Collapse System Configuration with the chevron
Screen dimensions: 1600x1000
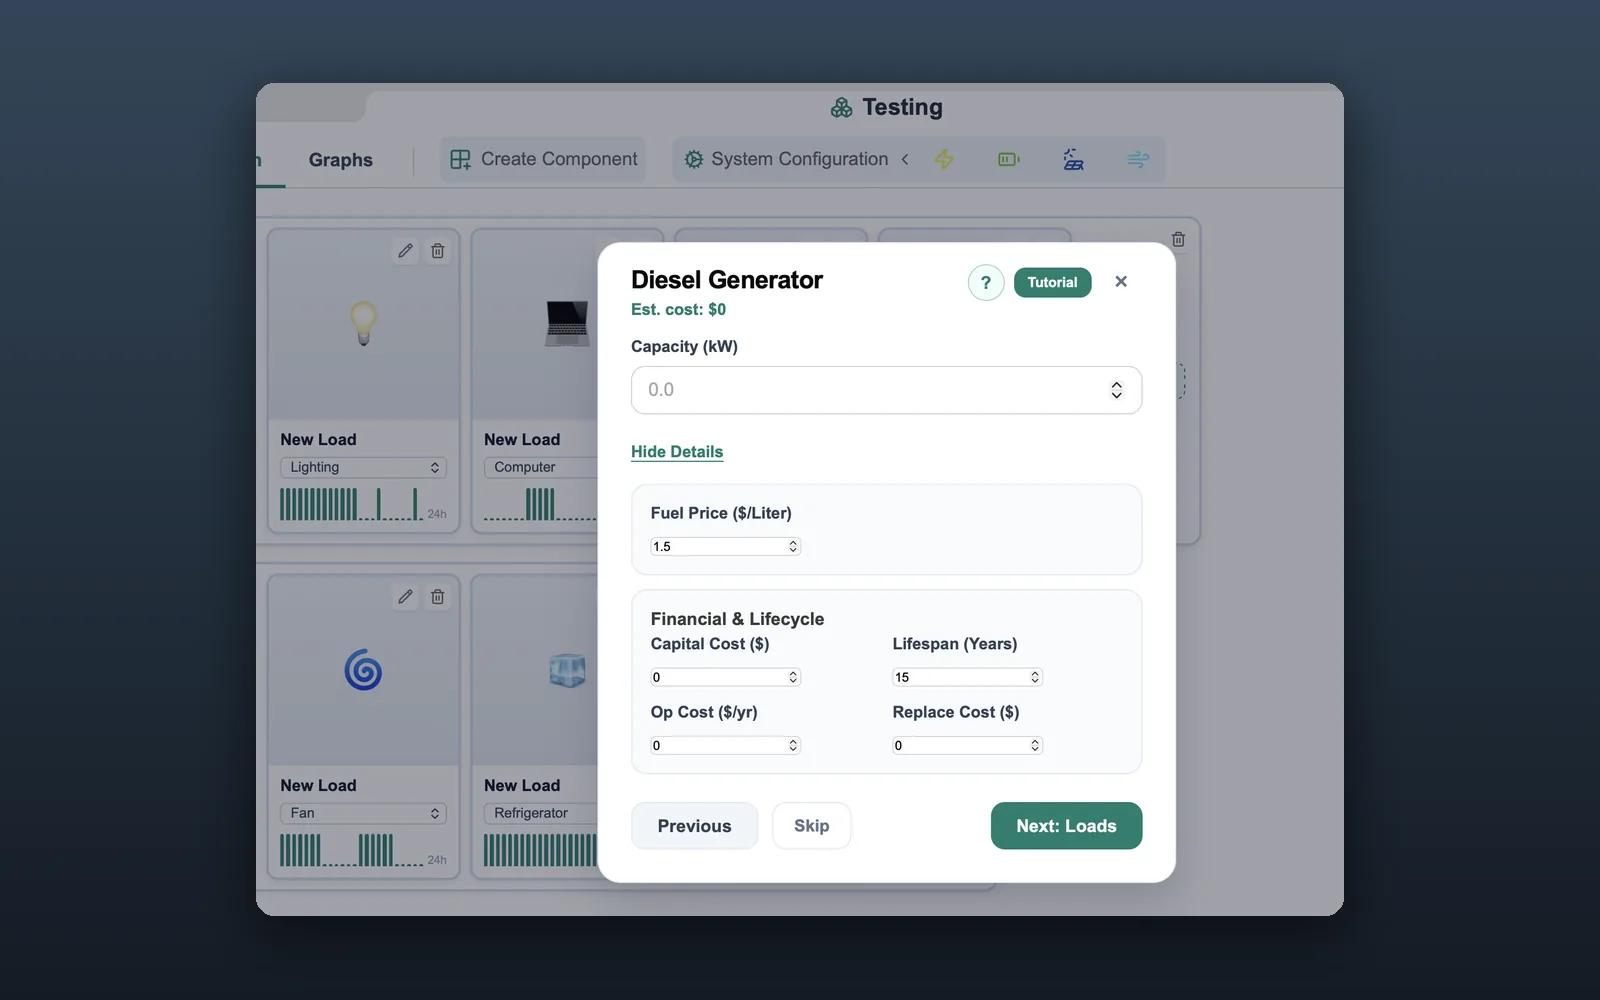point(905,159)
